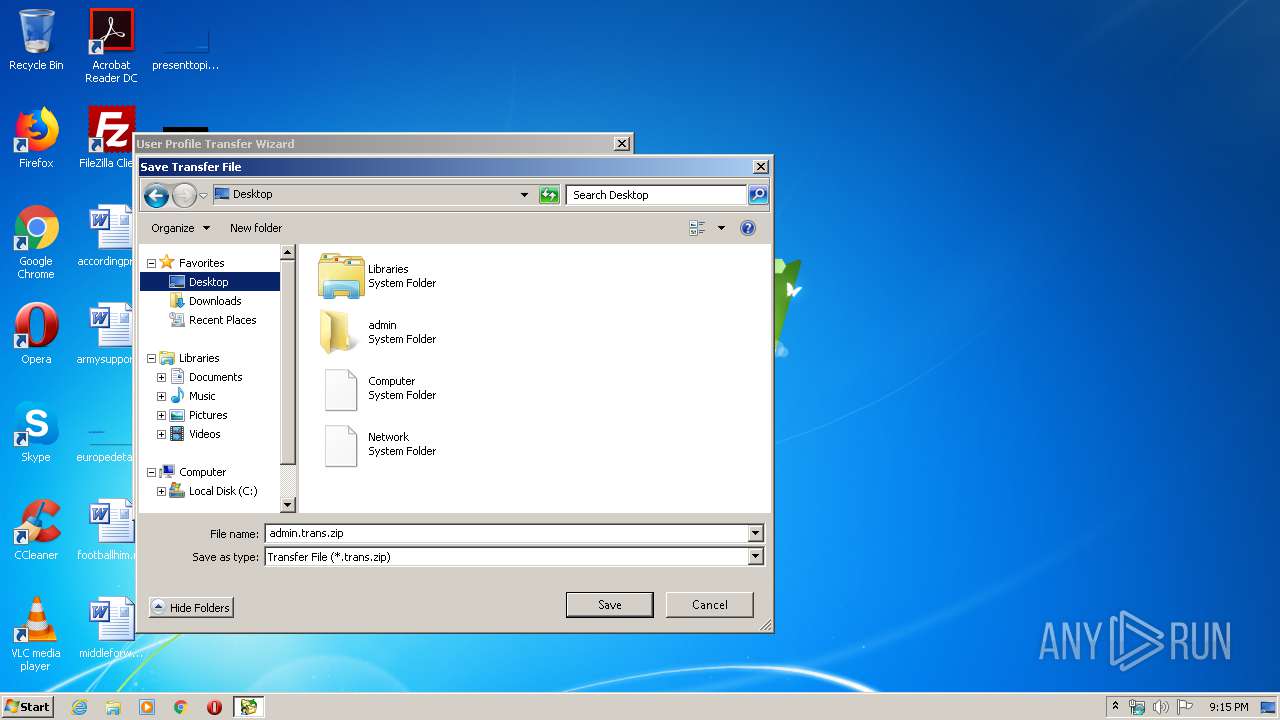The height and width of the screenshot is (720, 1280).
Task: Open Opera from the taskbar
Action: coord(214,707)
